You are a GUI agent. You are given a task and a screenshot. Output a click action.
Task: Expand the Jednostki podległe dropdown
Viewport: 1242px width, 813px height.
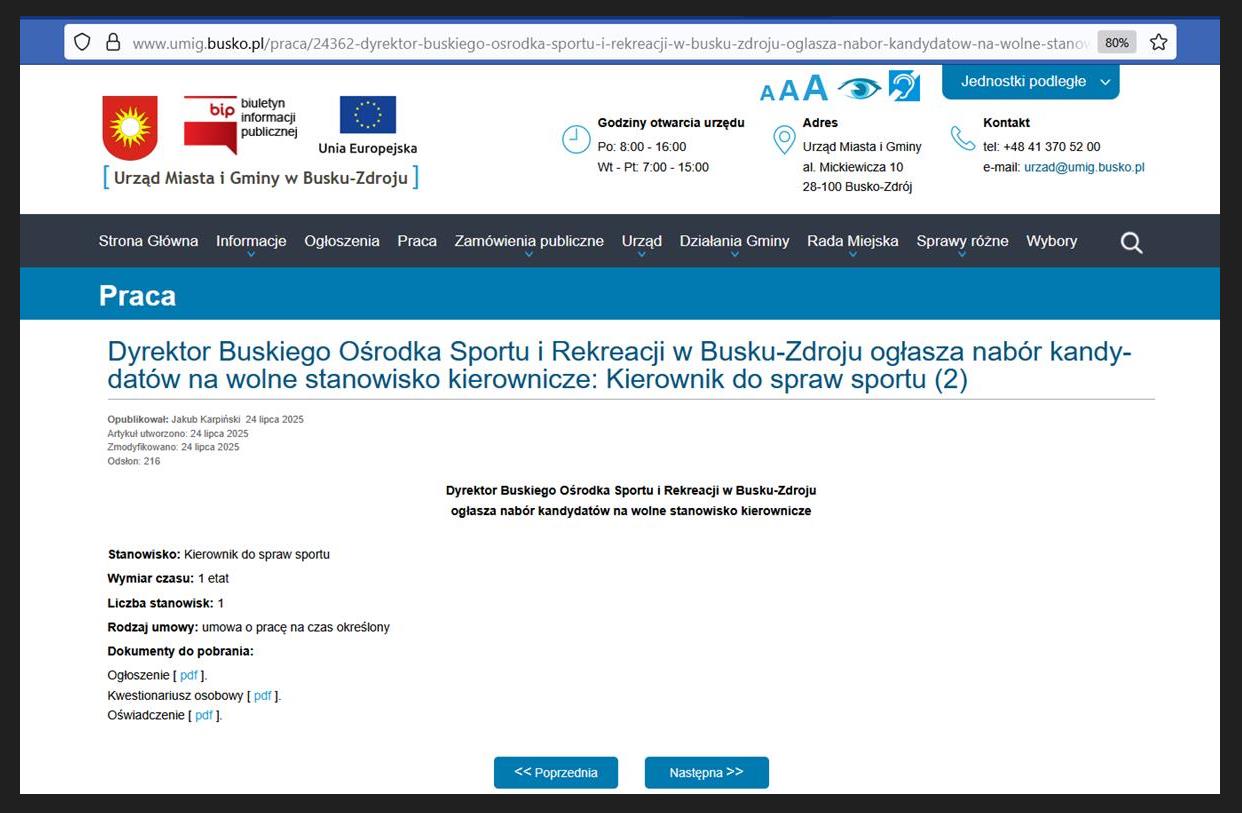point(1030,82)
